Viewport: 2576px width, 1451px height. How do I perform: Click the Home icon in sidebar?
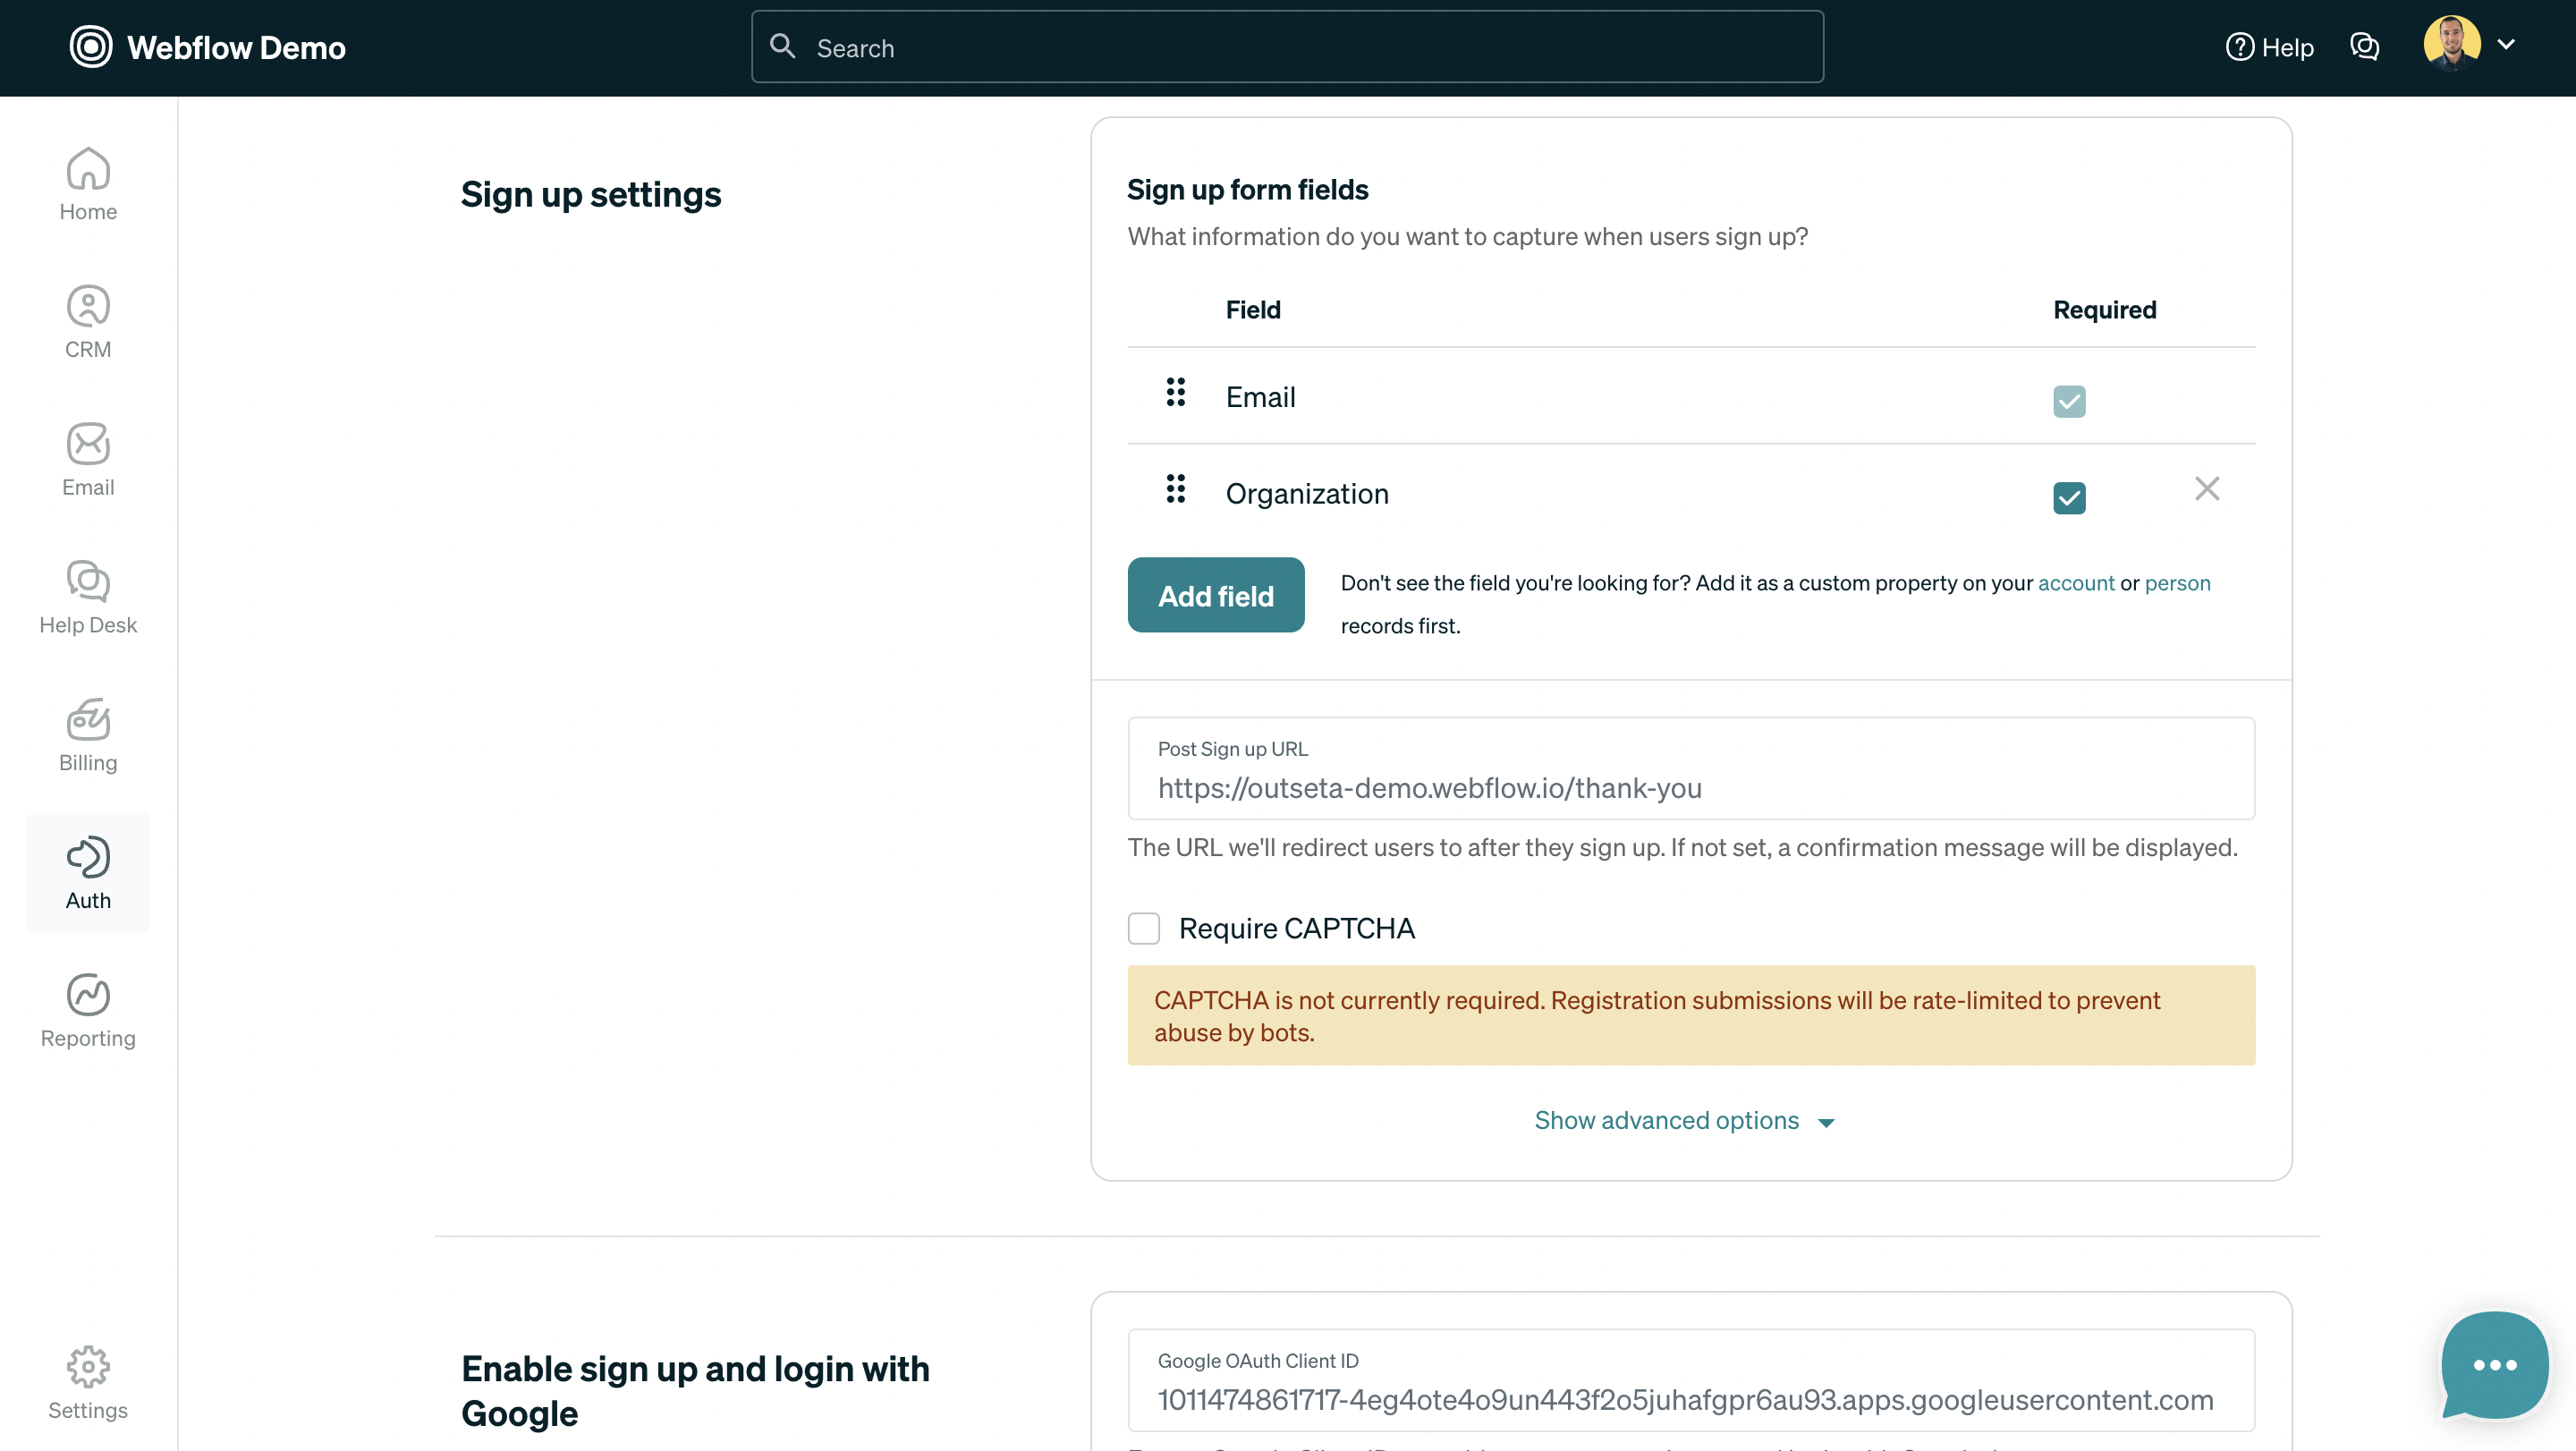[x=88, y=182]
